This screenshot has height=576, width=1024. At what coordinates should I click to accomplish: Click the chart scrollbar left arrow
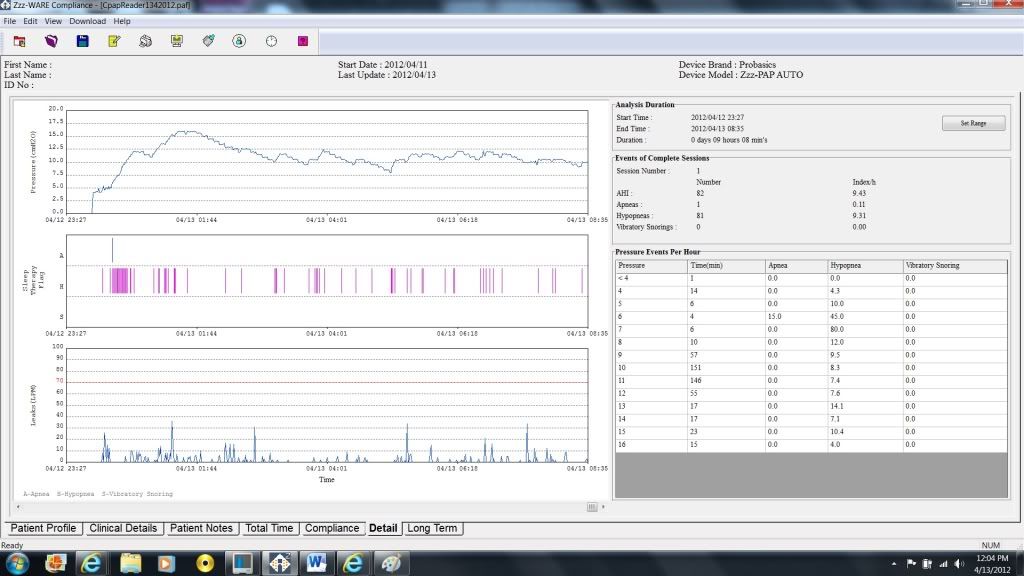(18, 507)
